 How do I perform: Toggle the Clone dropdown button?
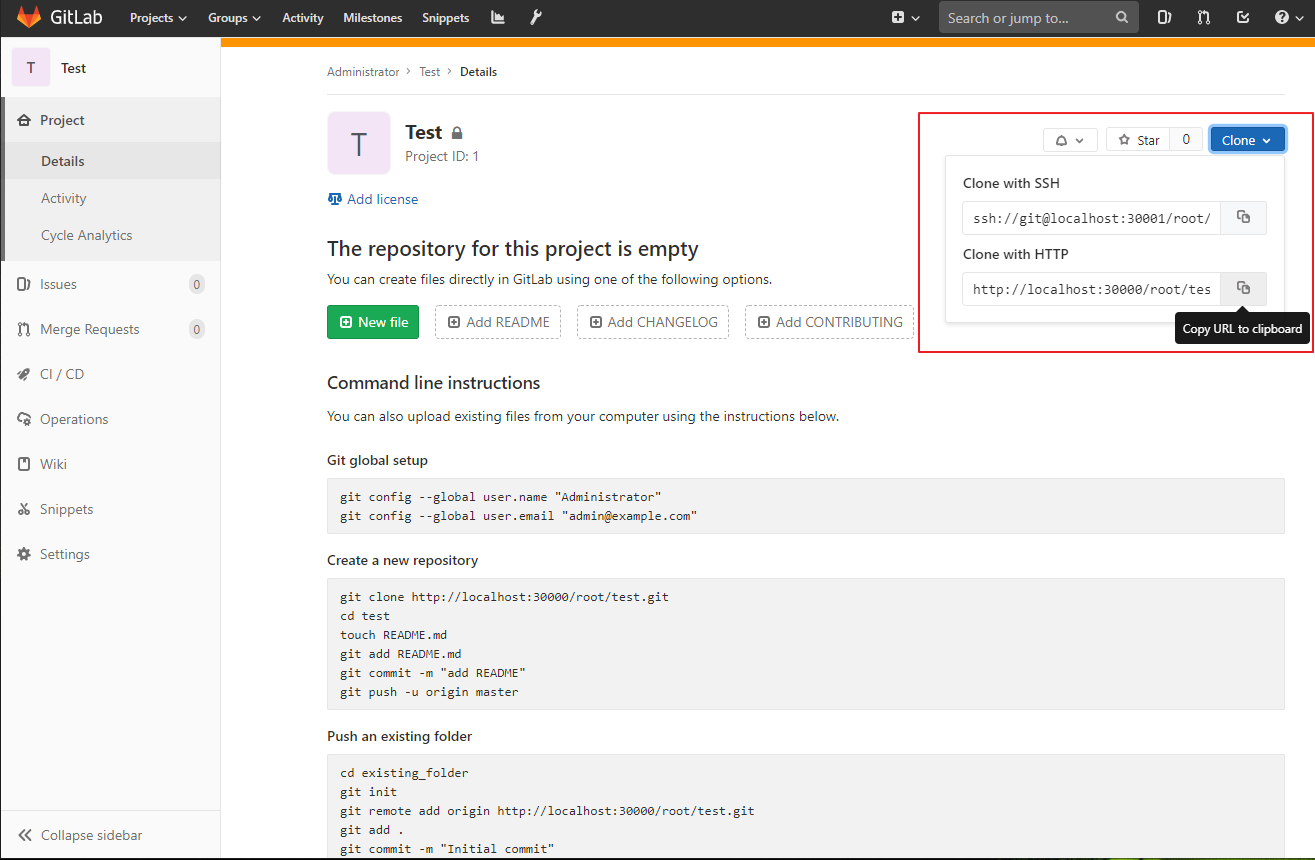[x=1247, y=140]
